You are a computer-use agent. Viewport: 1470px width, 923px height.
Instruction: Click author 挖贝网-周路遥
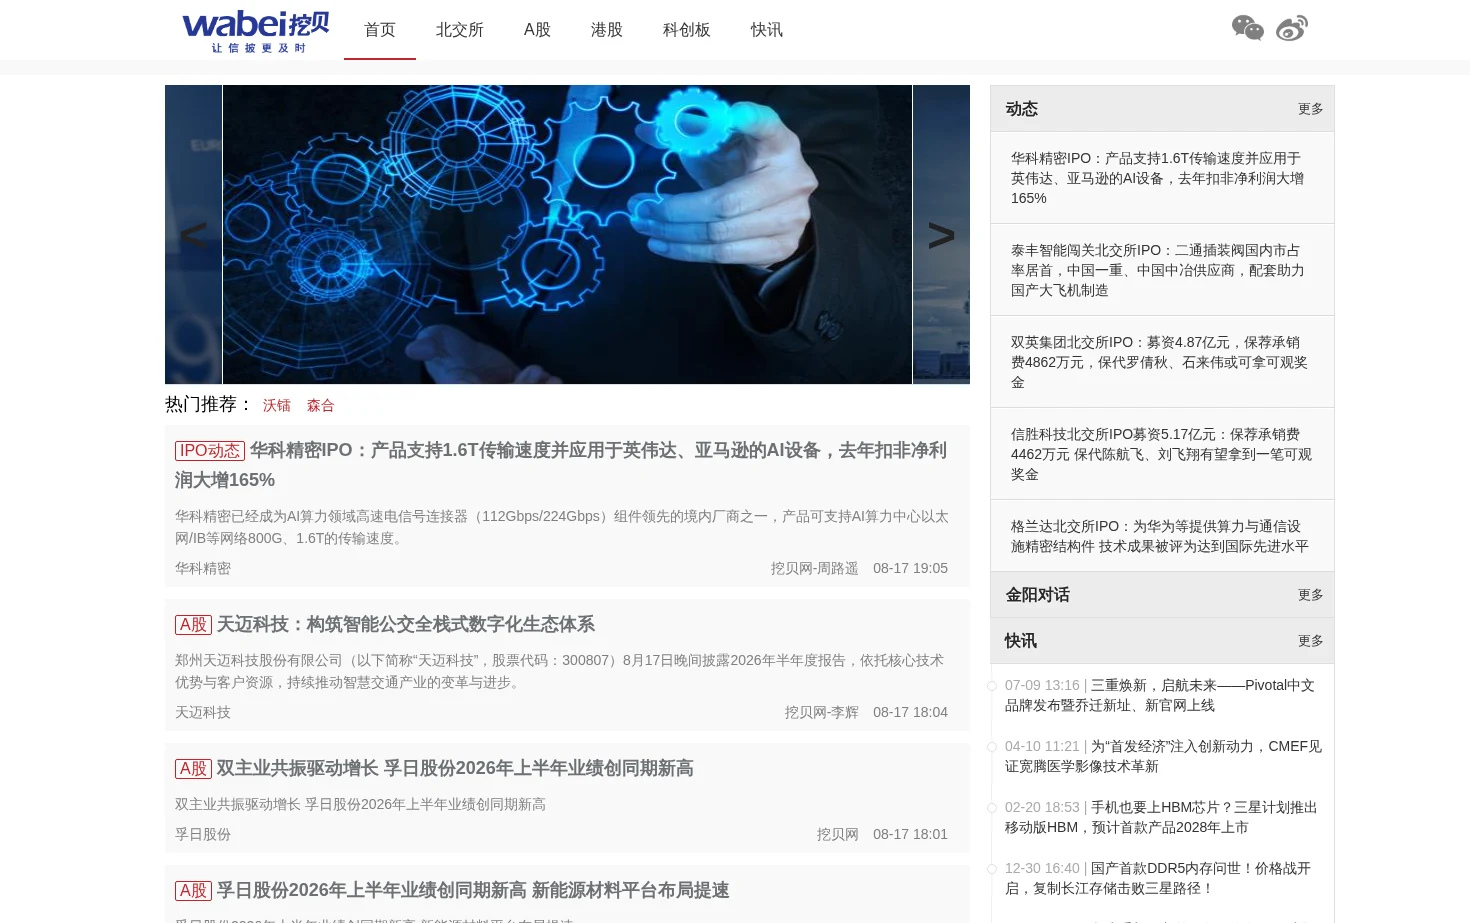coord(815,568)
